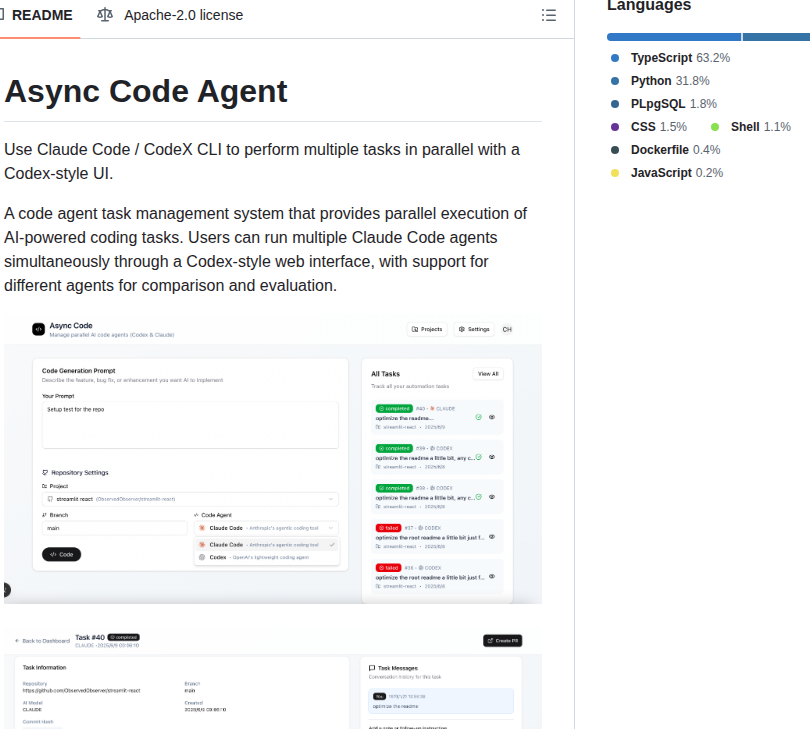Click the eye icon on task #40
This screenshot has width=810, height=729.
(492, 417)
